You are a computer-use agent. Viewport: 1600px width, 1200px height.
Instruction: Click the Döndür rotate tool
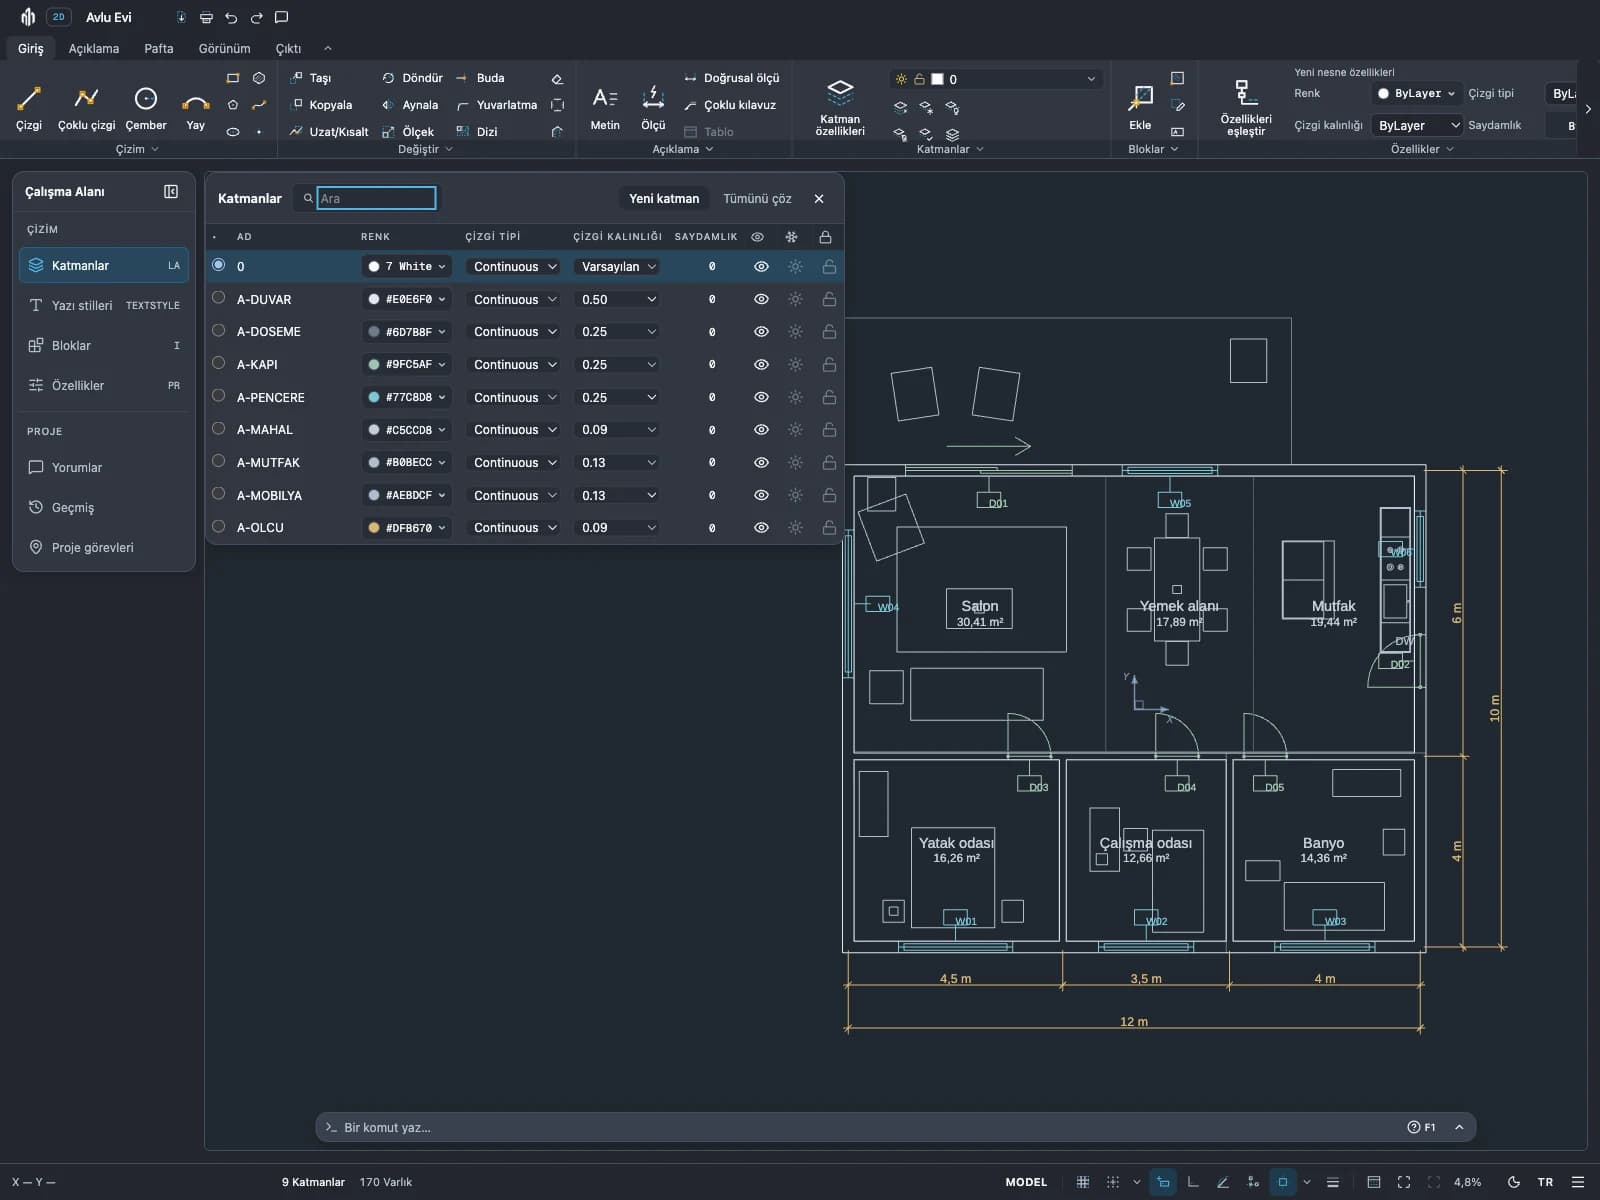pos(412,78)
